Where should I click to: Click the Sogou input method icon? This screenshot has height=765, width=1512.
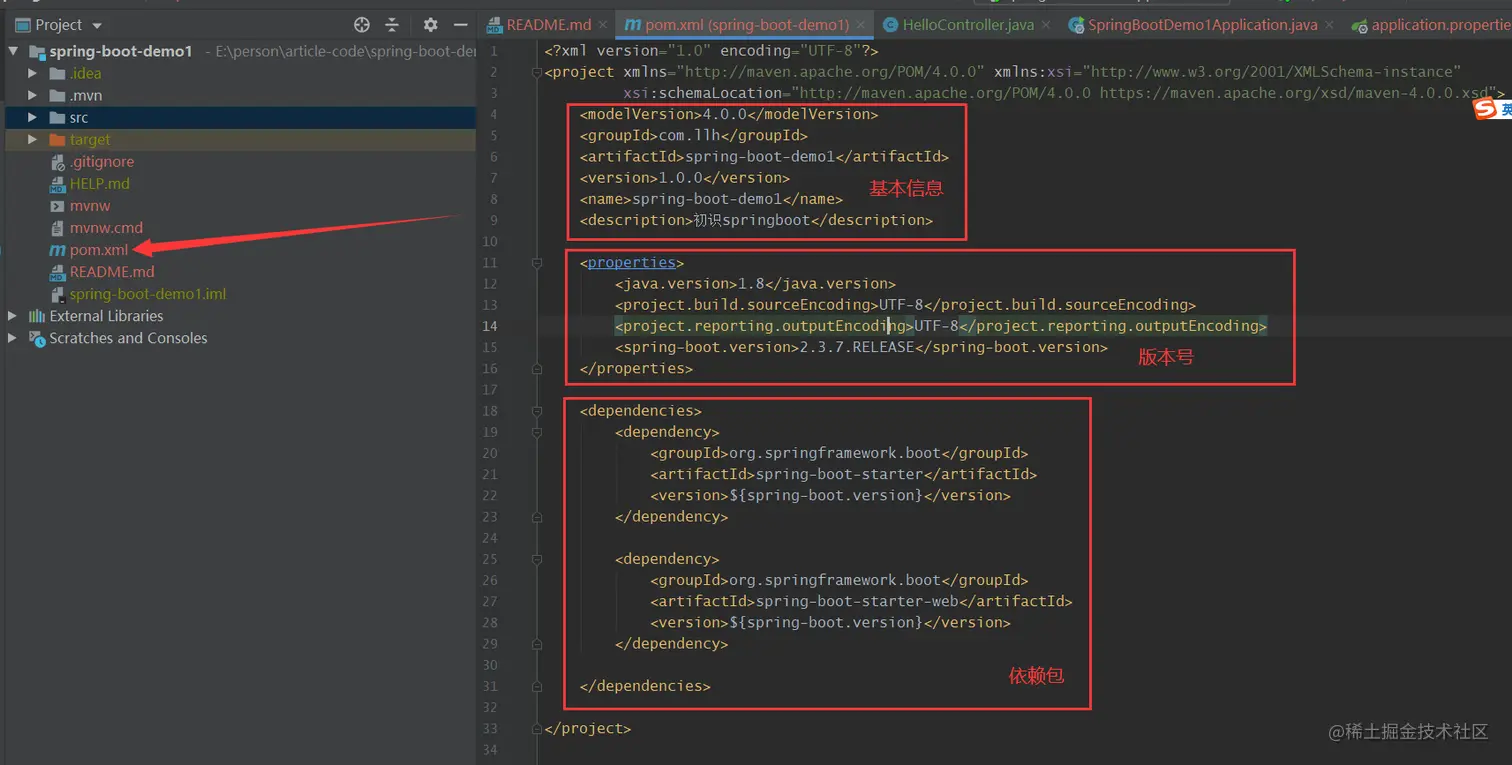(1486, 110)
